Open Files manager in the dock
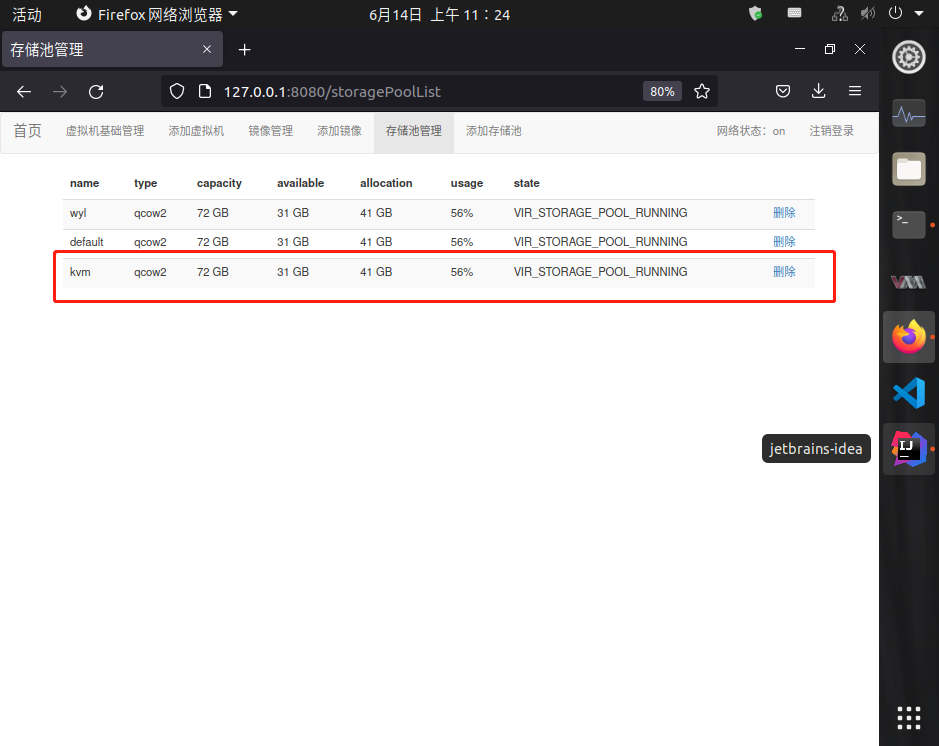This screenshot has width=939, height=746. 908,169
